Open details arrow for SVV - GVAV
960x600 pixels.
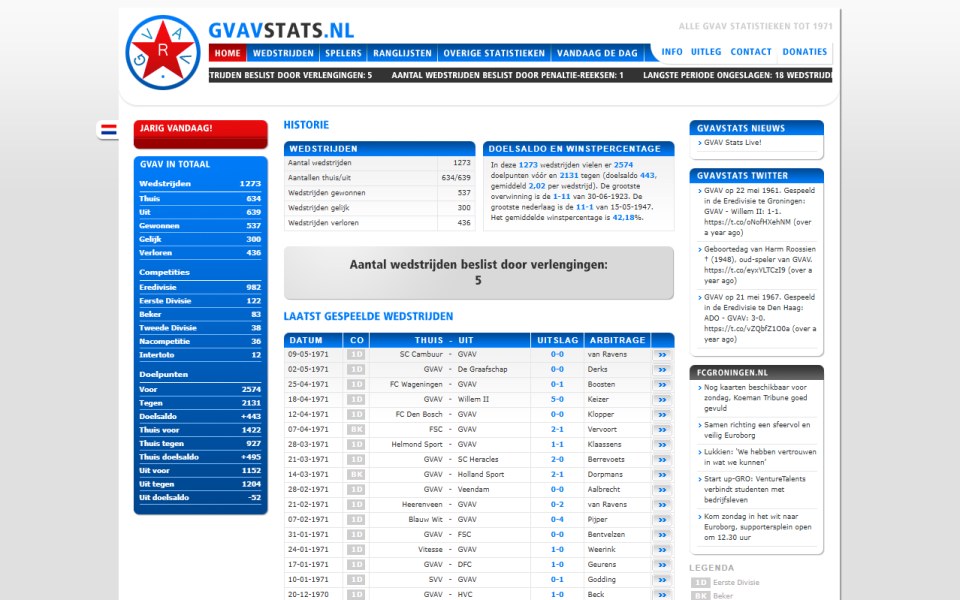[x=662, y=580]
